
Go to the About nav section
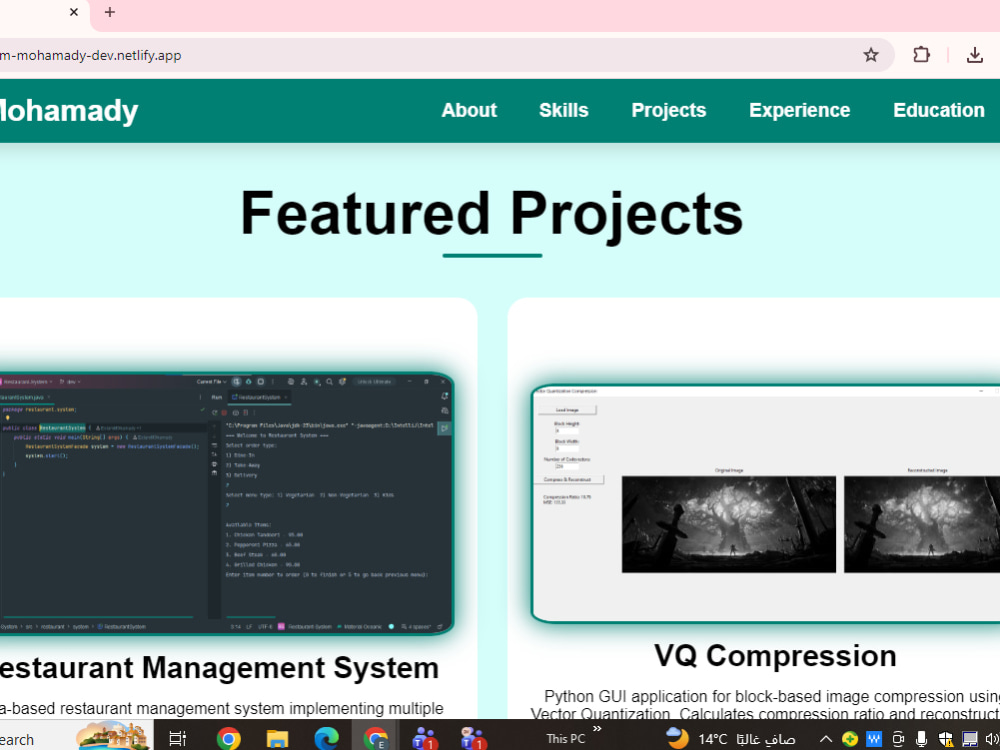pos(469,110)
